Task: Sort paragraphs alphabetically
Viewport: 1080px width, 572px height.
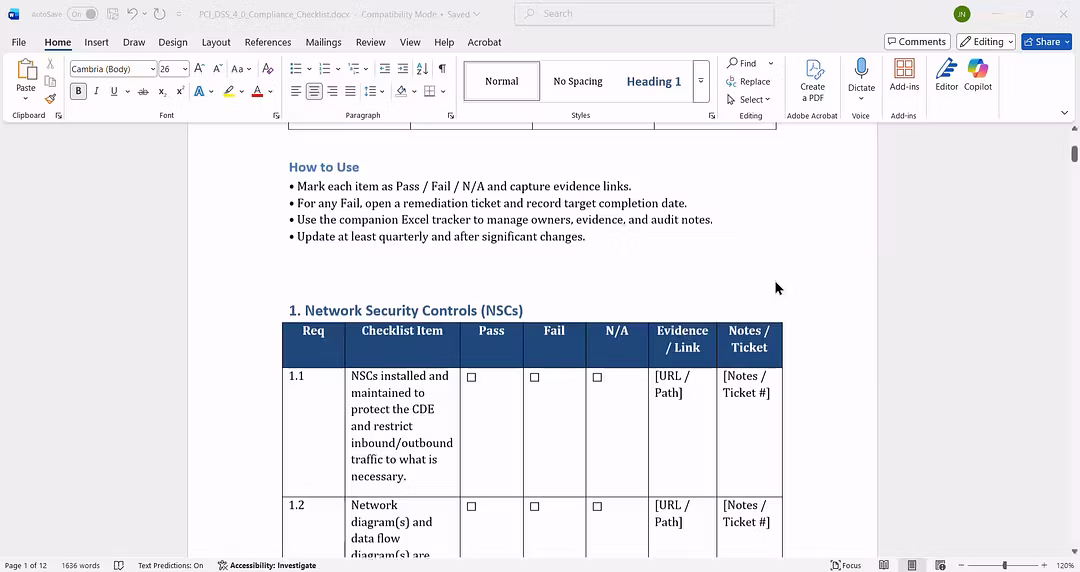Action: pyautogui.click(x=422, y=69)
